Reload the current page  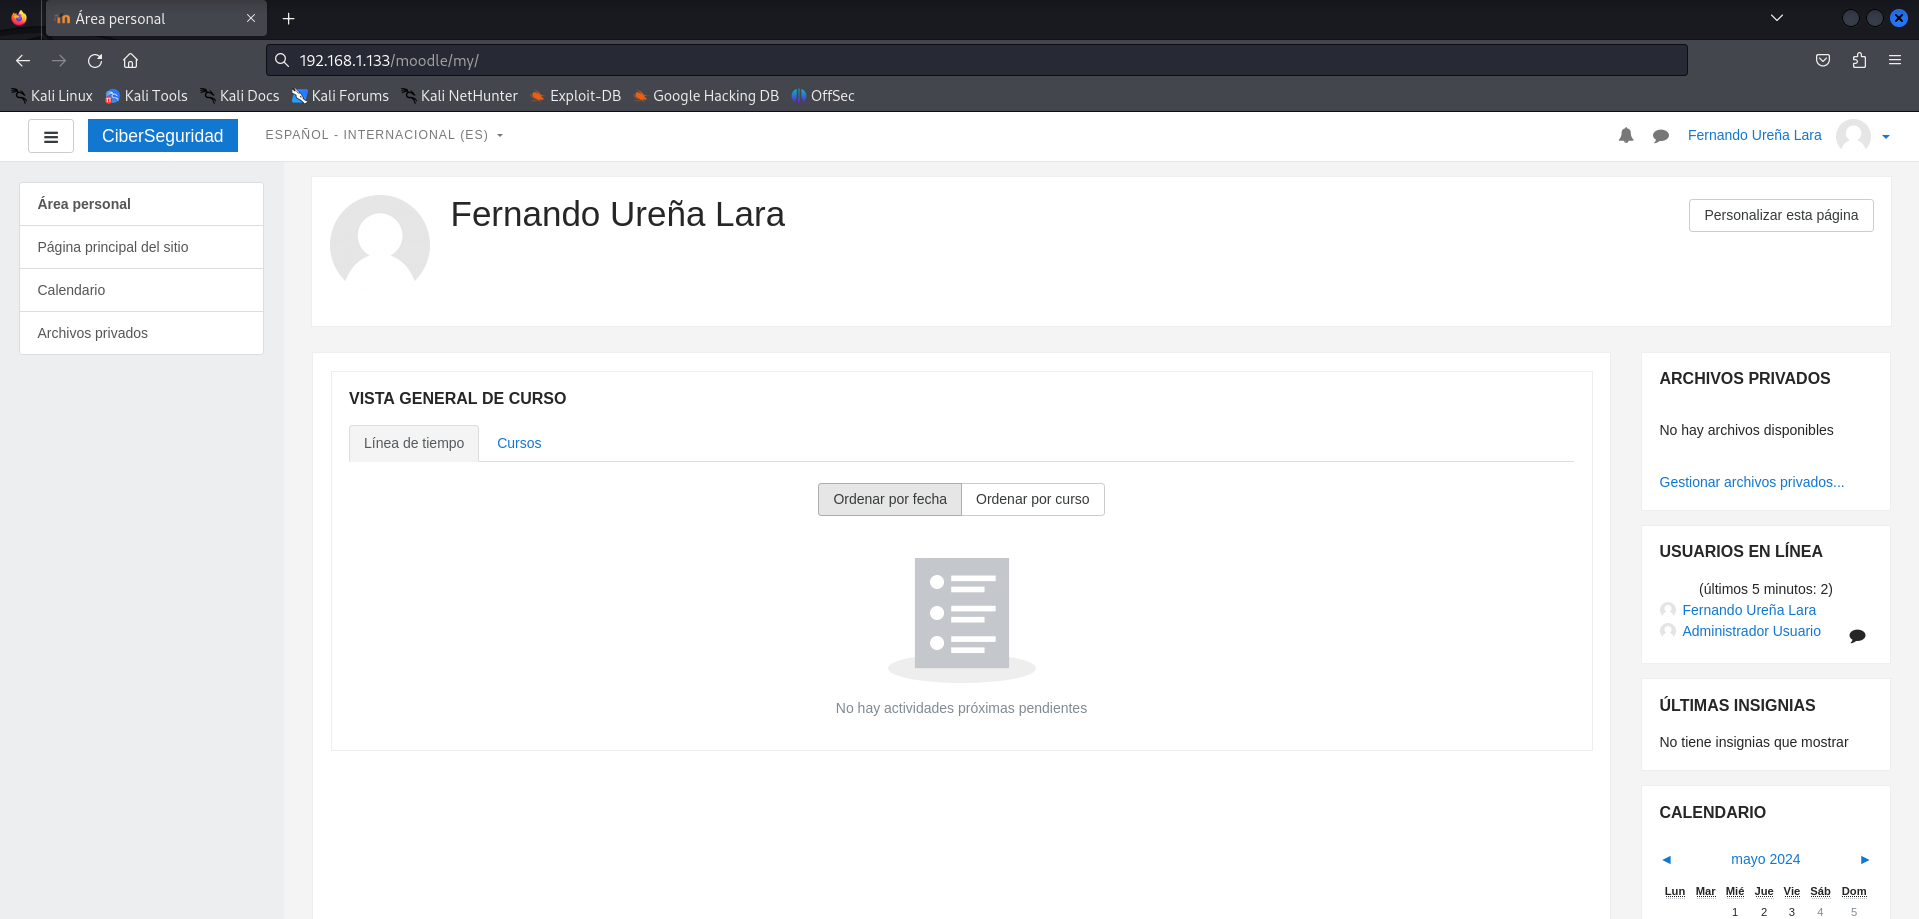coord(95,60)
